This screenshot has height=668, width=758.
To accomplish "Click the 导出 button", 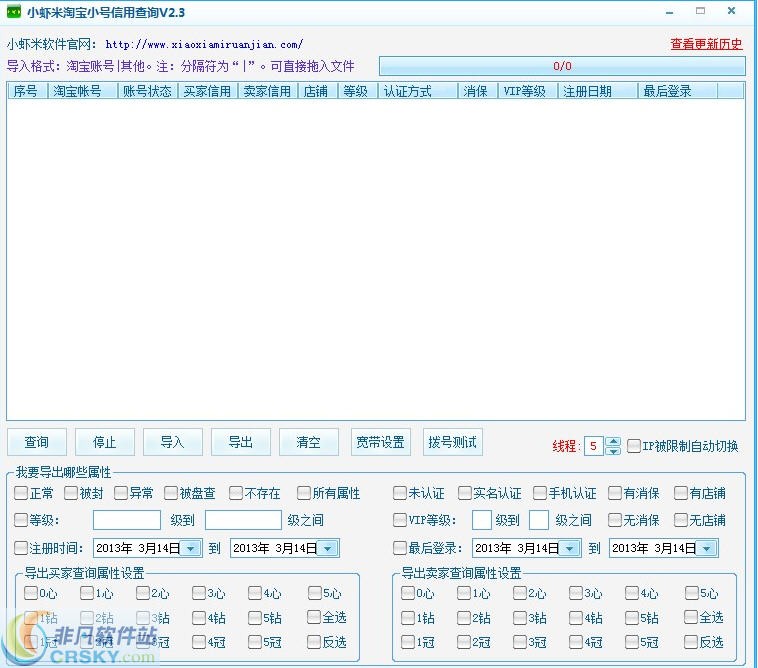I will pos(240,442).
